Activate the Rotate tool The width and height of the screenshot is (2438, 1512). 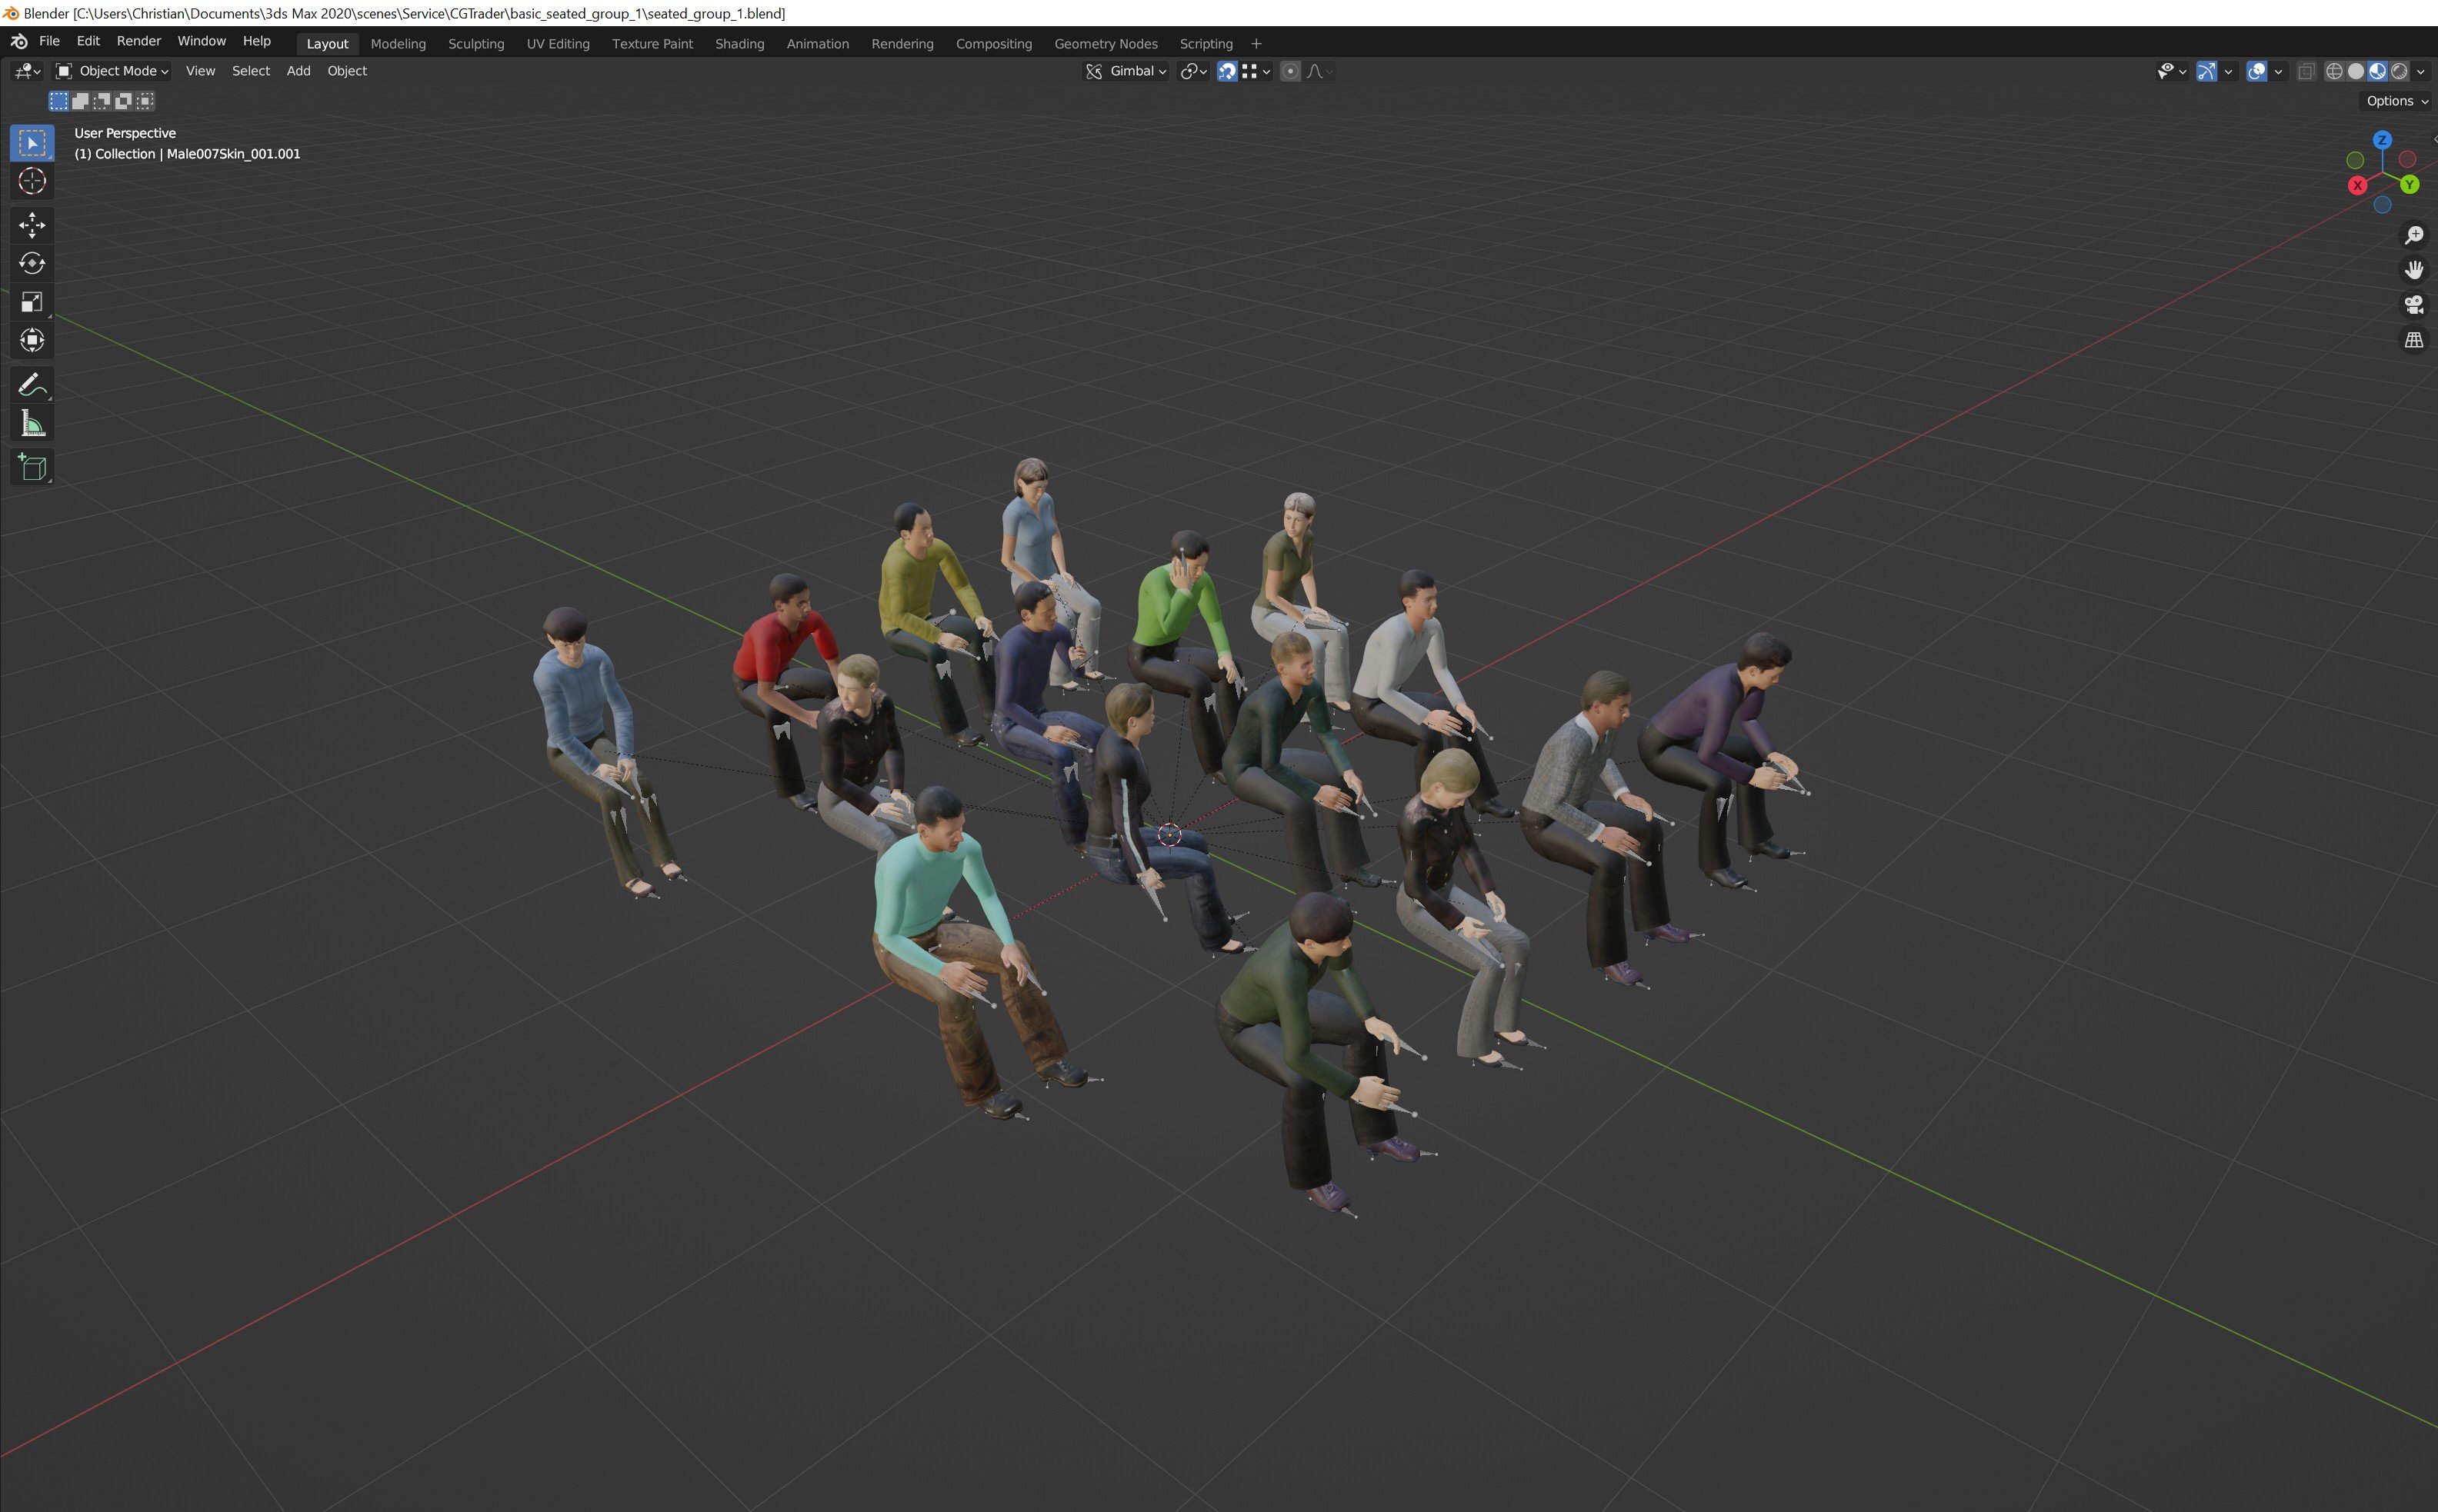(x=32, y=263)
